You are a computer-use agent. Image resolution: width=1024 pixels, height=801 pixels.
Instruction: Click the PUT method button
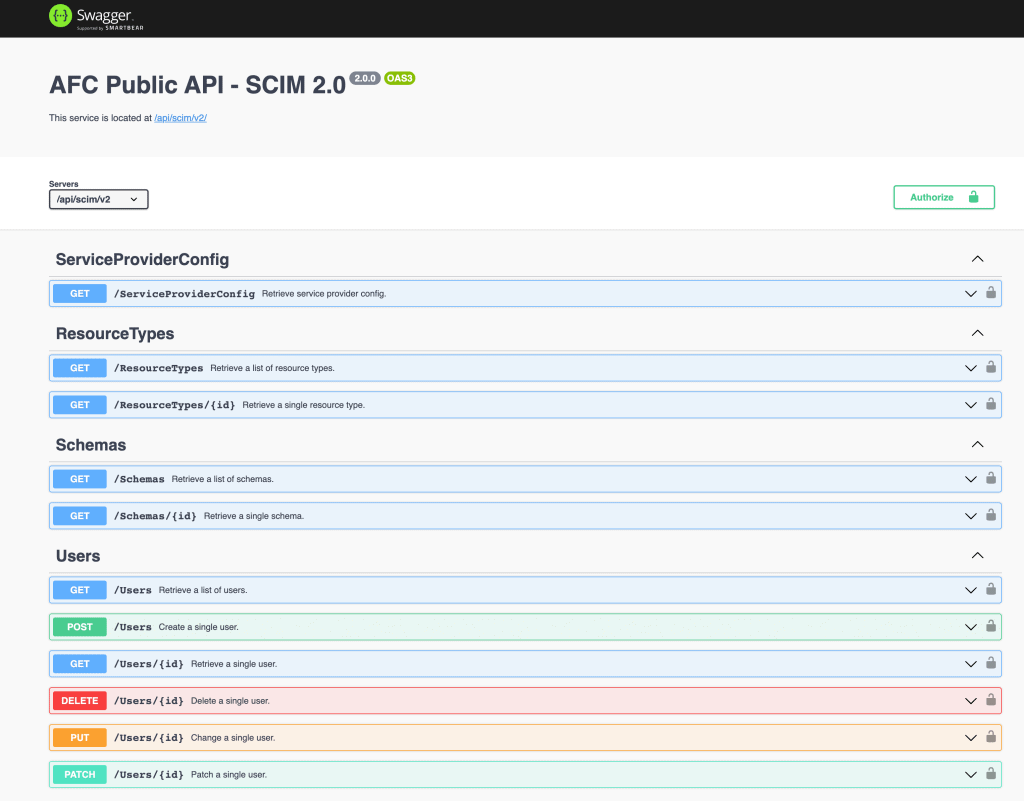point(80,738)
